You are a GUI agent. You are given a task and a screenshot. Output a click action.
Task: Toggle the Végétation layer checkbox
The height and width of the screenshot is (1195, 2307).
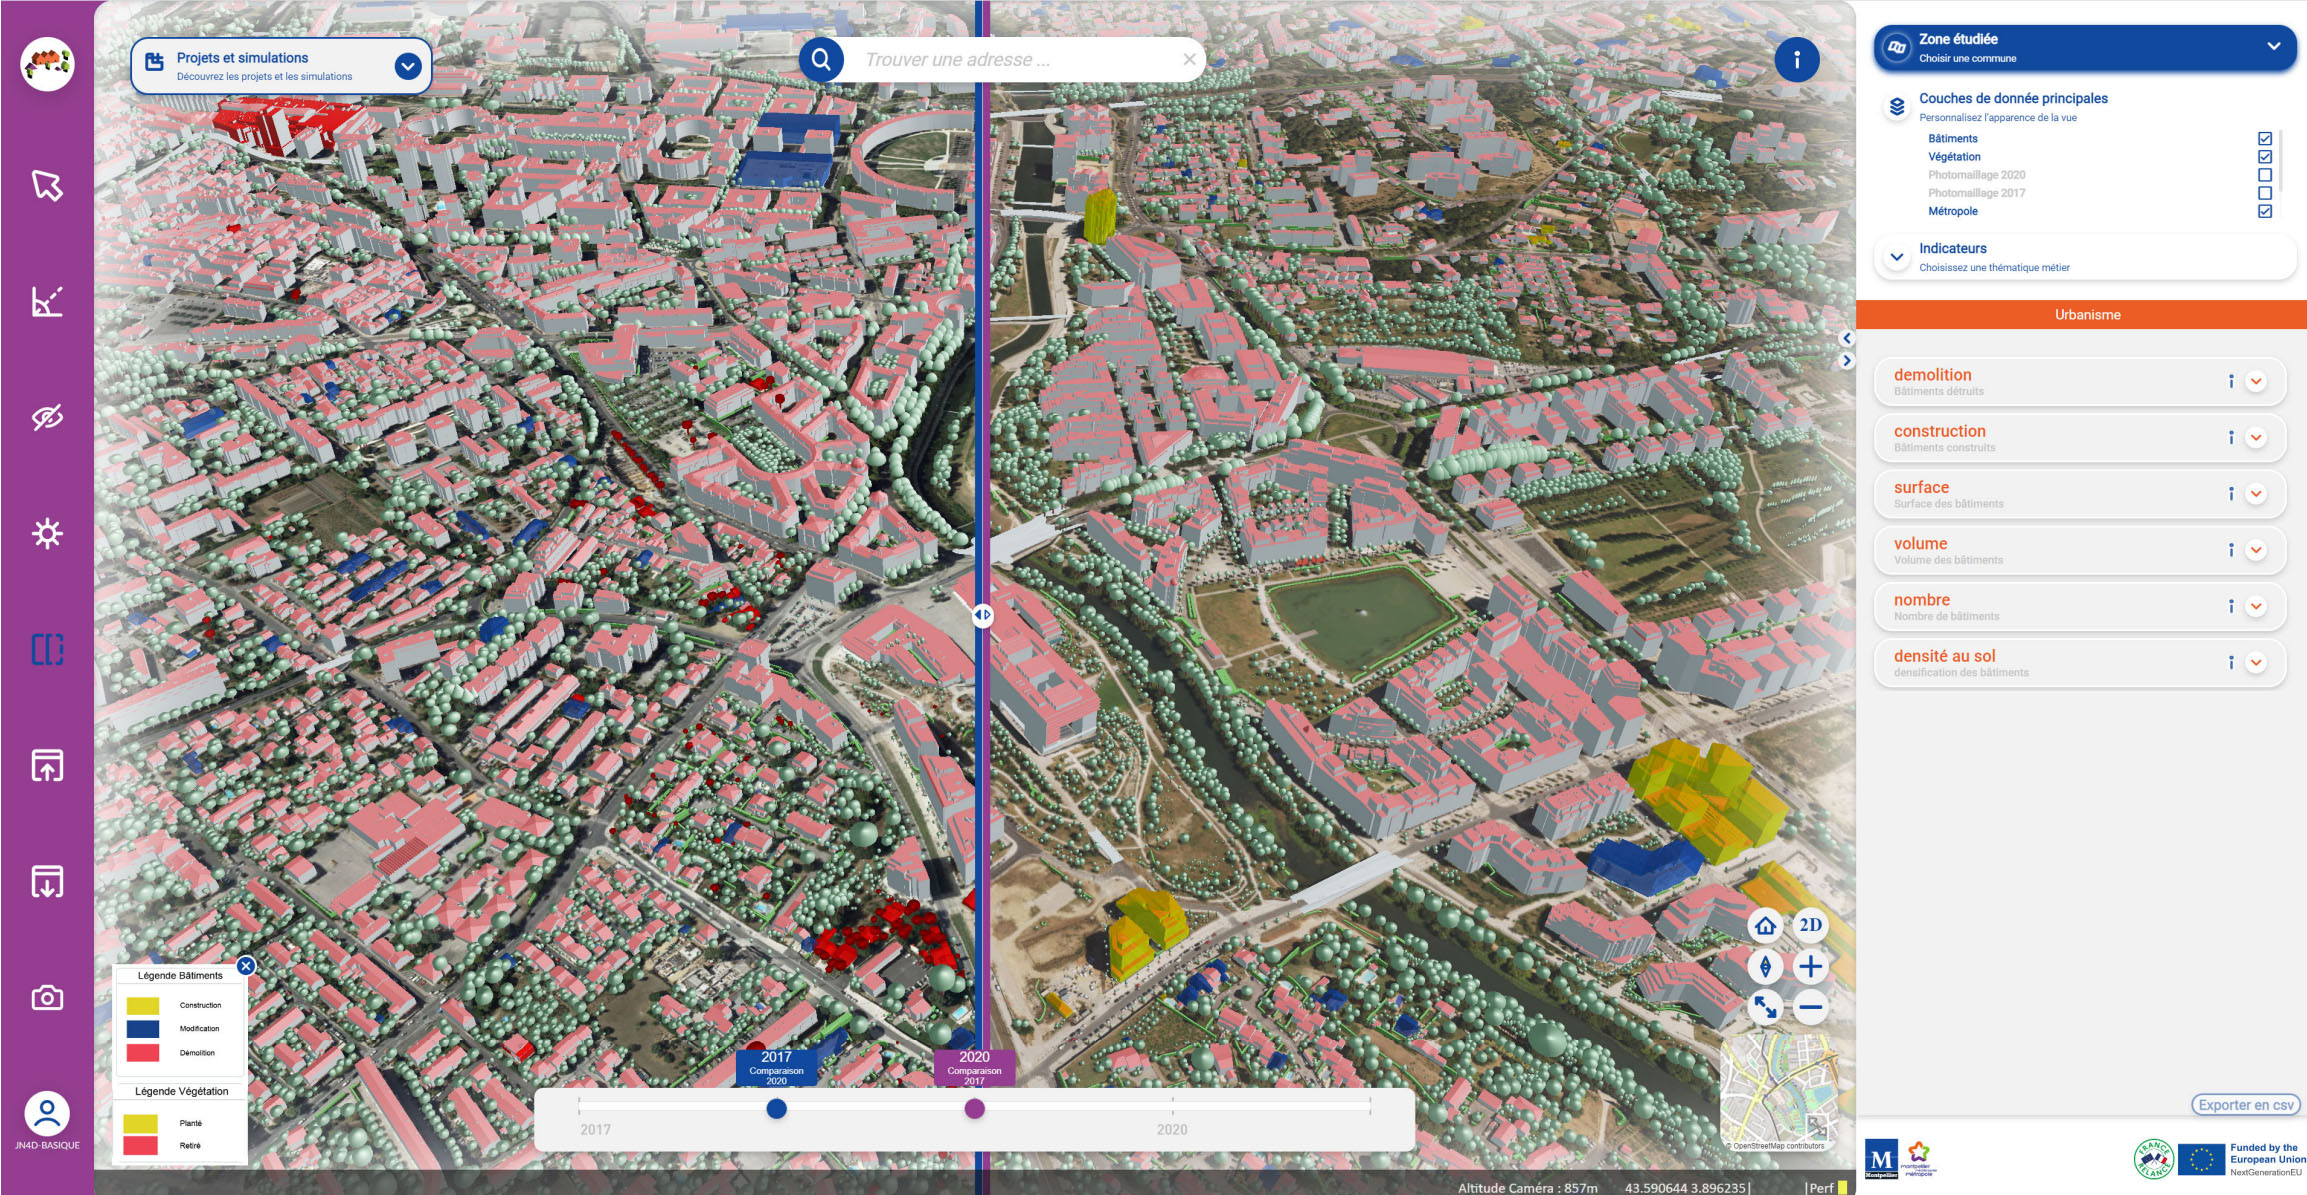click(2265, 157)
